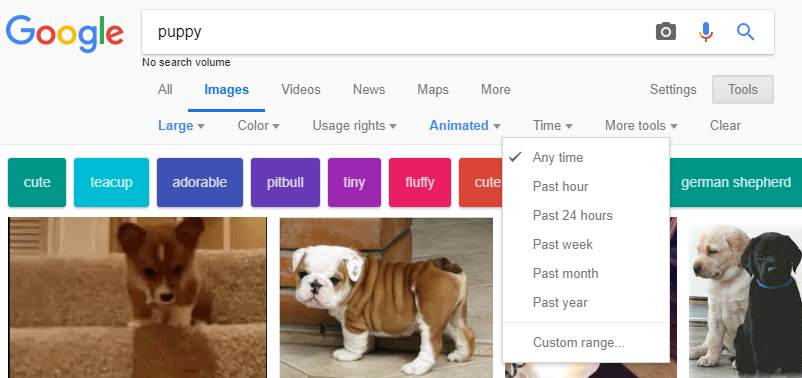Viewport: 802px width, 378px height.
Task: Open Custom range... date picker
Action: 586,342
